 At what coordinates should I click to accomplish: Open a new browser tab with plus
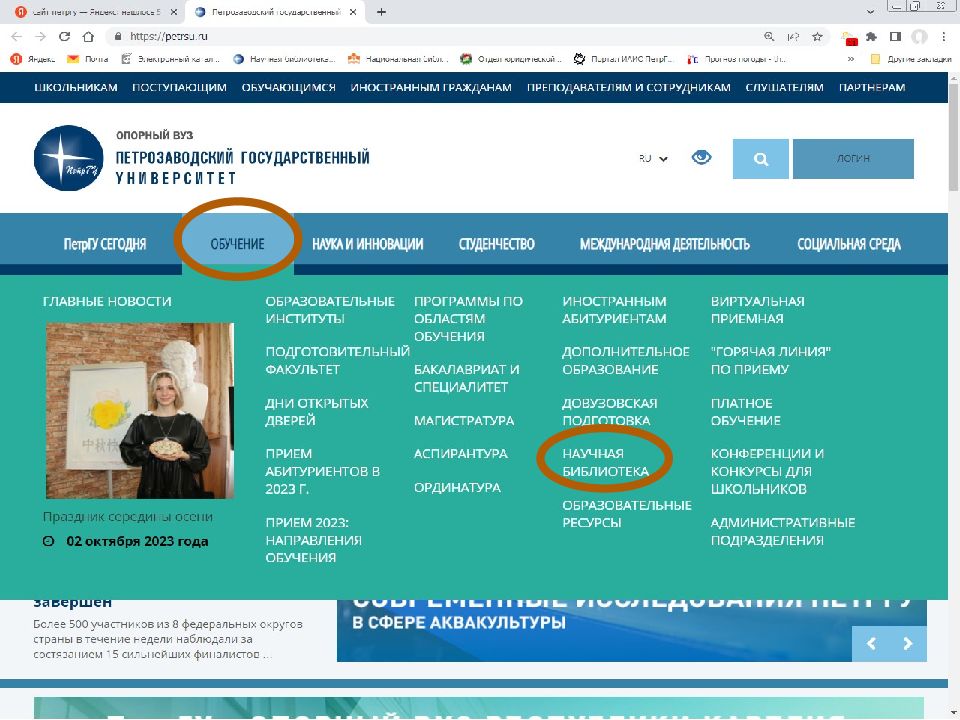(x=381, y=12)
